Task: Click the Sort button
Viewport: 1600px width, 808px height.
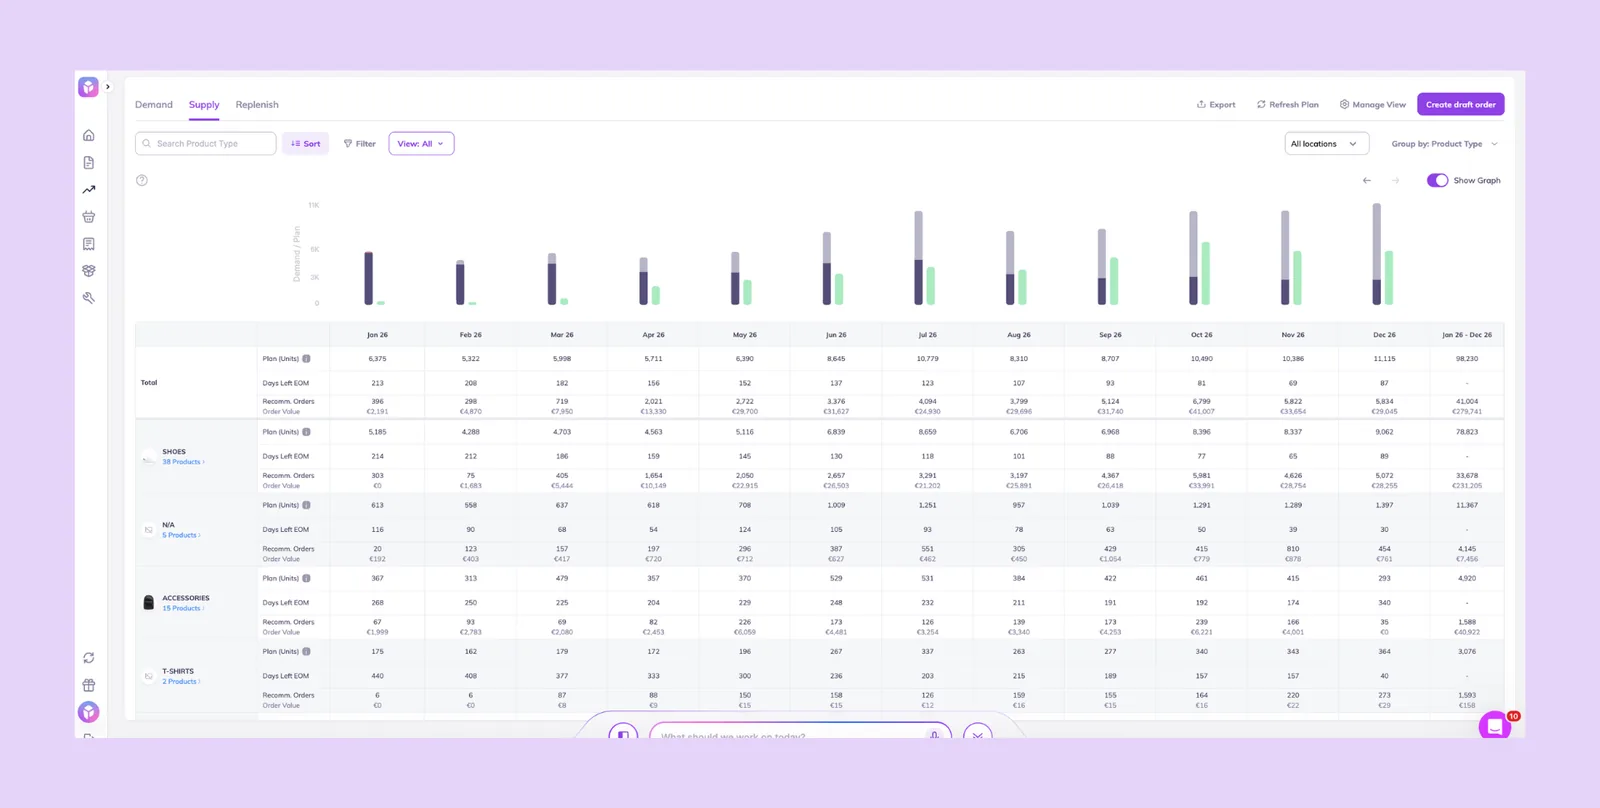Action: 306,144
